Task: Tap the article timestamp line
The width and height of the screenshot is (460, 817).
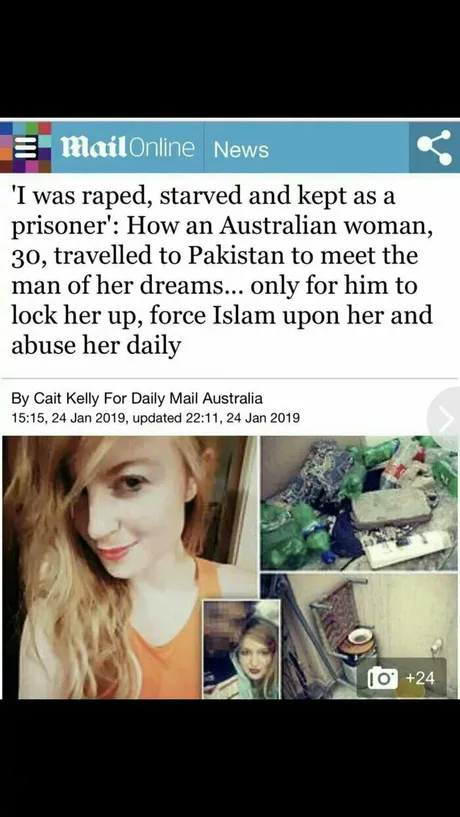Action: [x=155, y=418]
